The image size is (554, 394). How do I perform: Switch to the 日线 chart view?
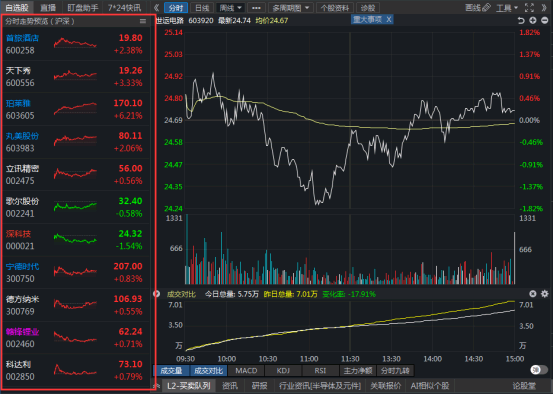click(202, 8)
